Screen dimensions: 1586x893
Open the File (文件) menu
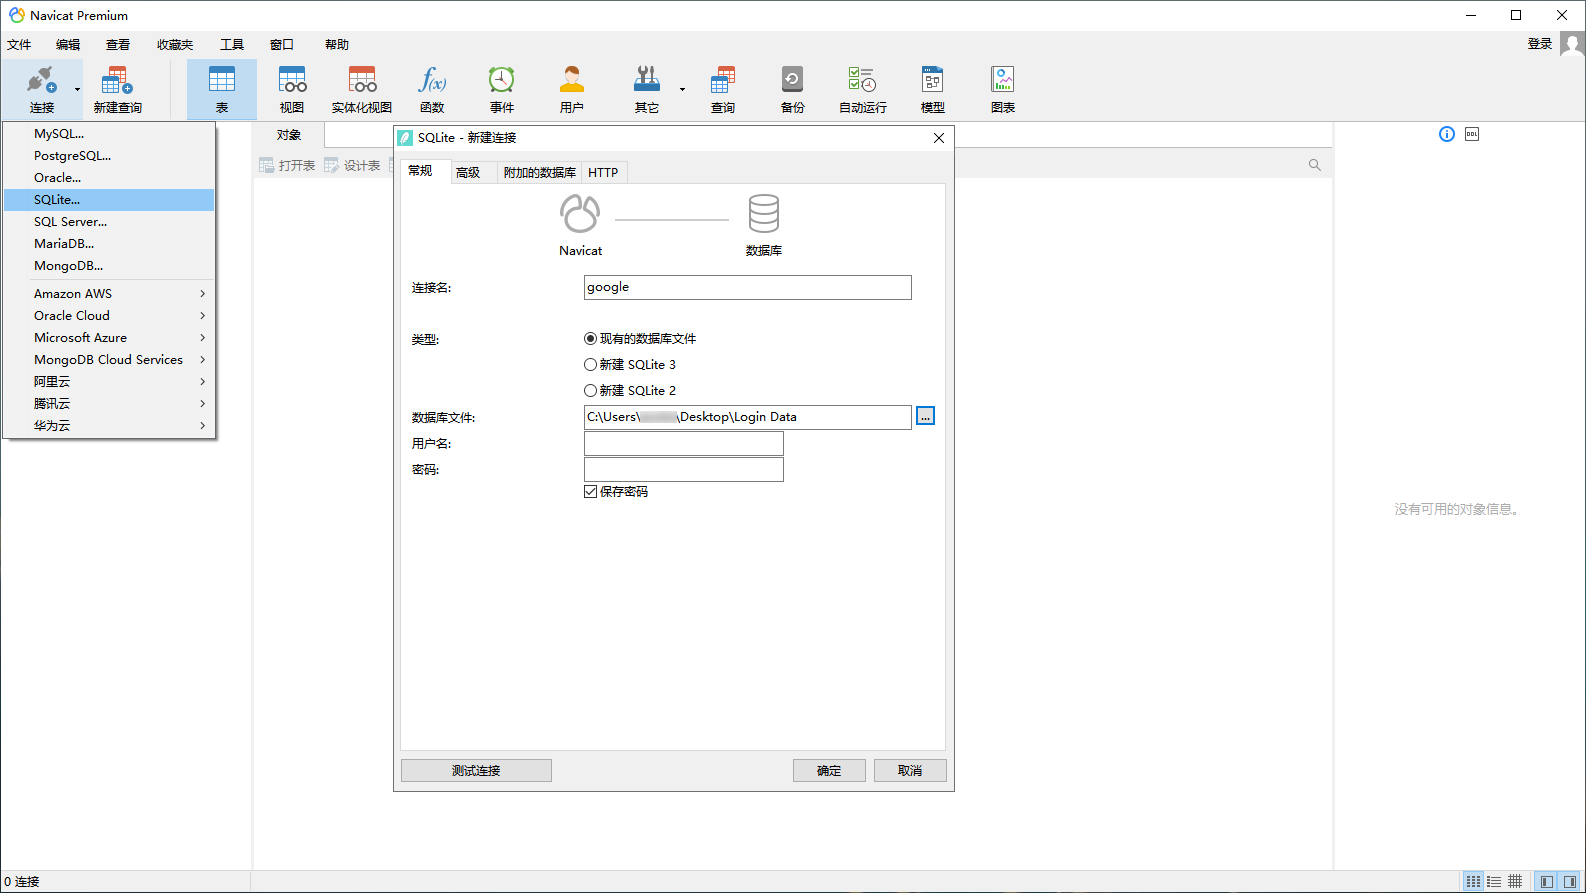click(19, 45)
